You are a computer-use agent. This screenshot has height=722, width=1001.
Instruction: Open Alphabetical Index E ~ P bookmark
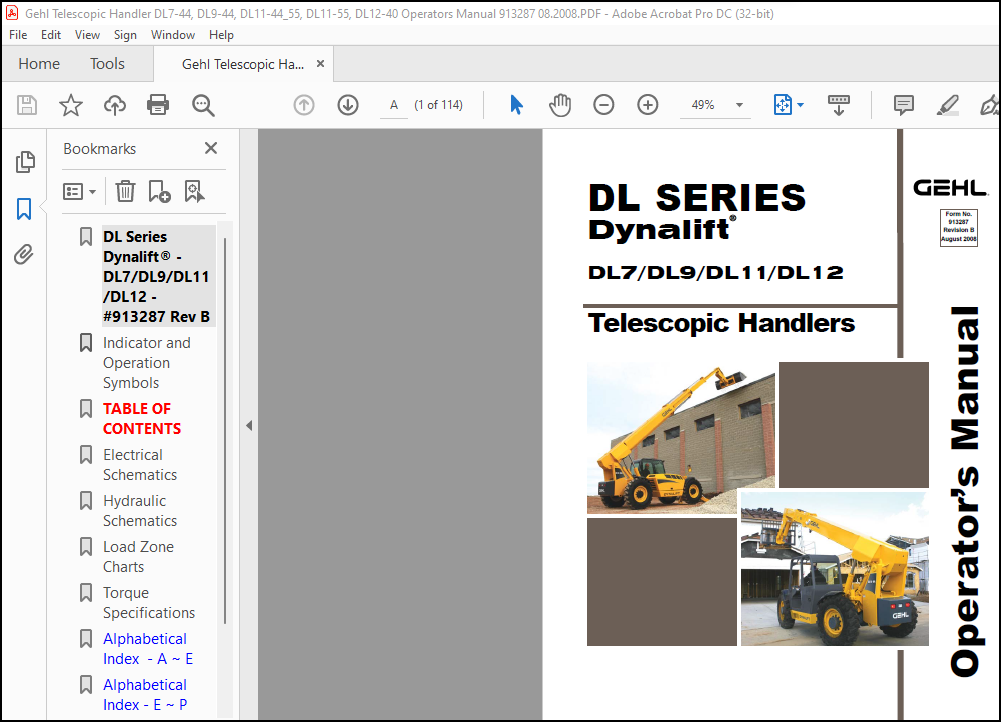tap(145, 695)
